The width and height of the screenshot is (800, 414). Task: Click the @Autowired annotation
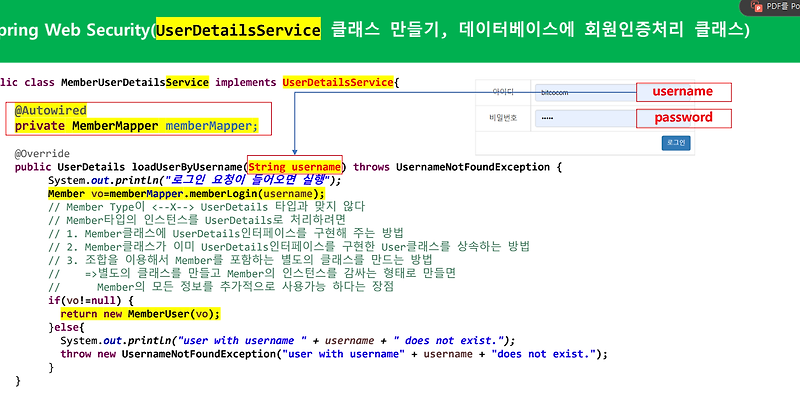(x=51, y=110)
